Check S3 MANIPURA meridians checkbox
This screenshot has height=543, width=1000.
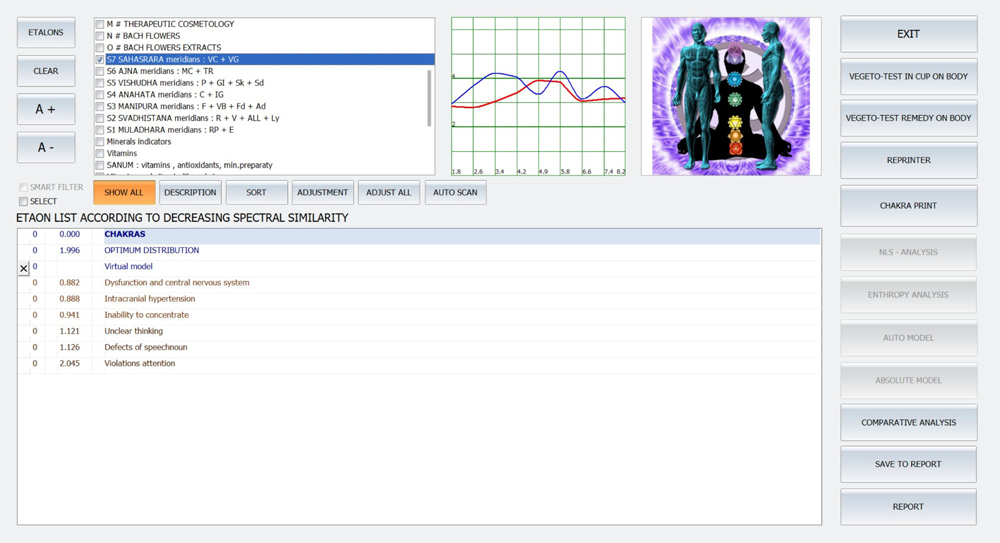pos(99,107)
